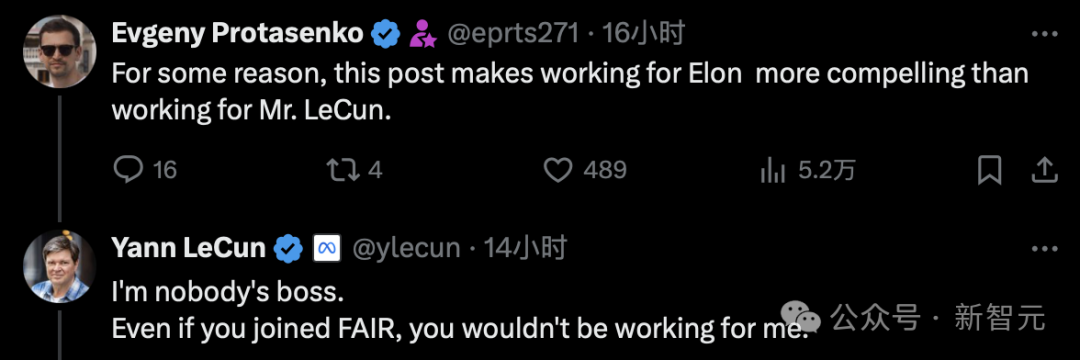Open the Meta affiliation badge beside Yann LeCun
Screen dimensions: 1080x360
(x=326, y=248)
